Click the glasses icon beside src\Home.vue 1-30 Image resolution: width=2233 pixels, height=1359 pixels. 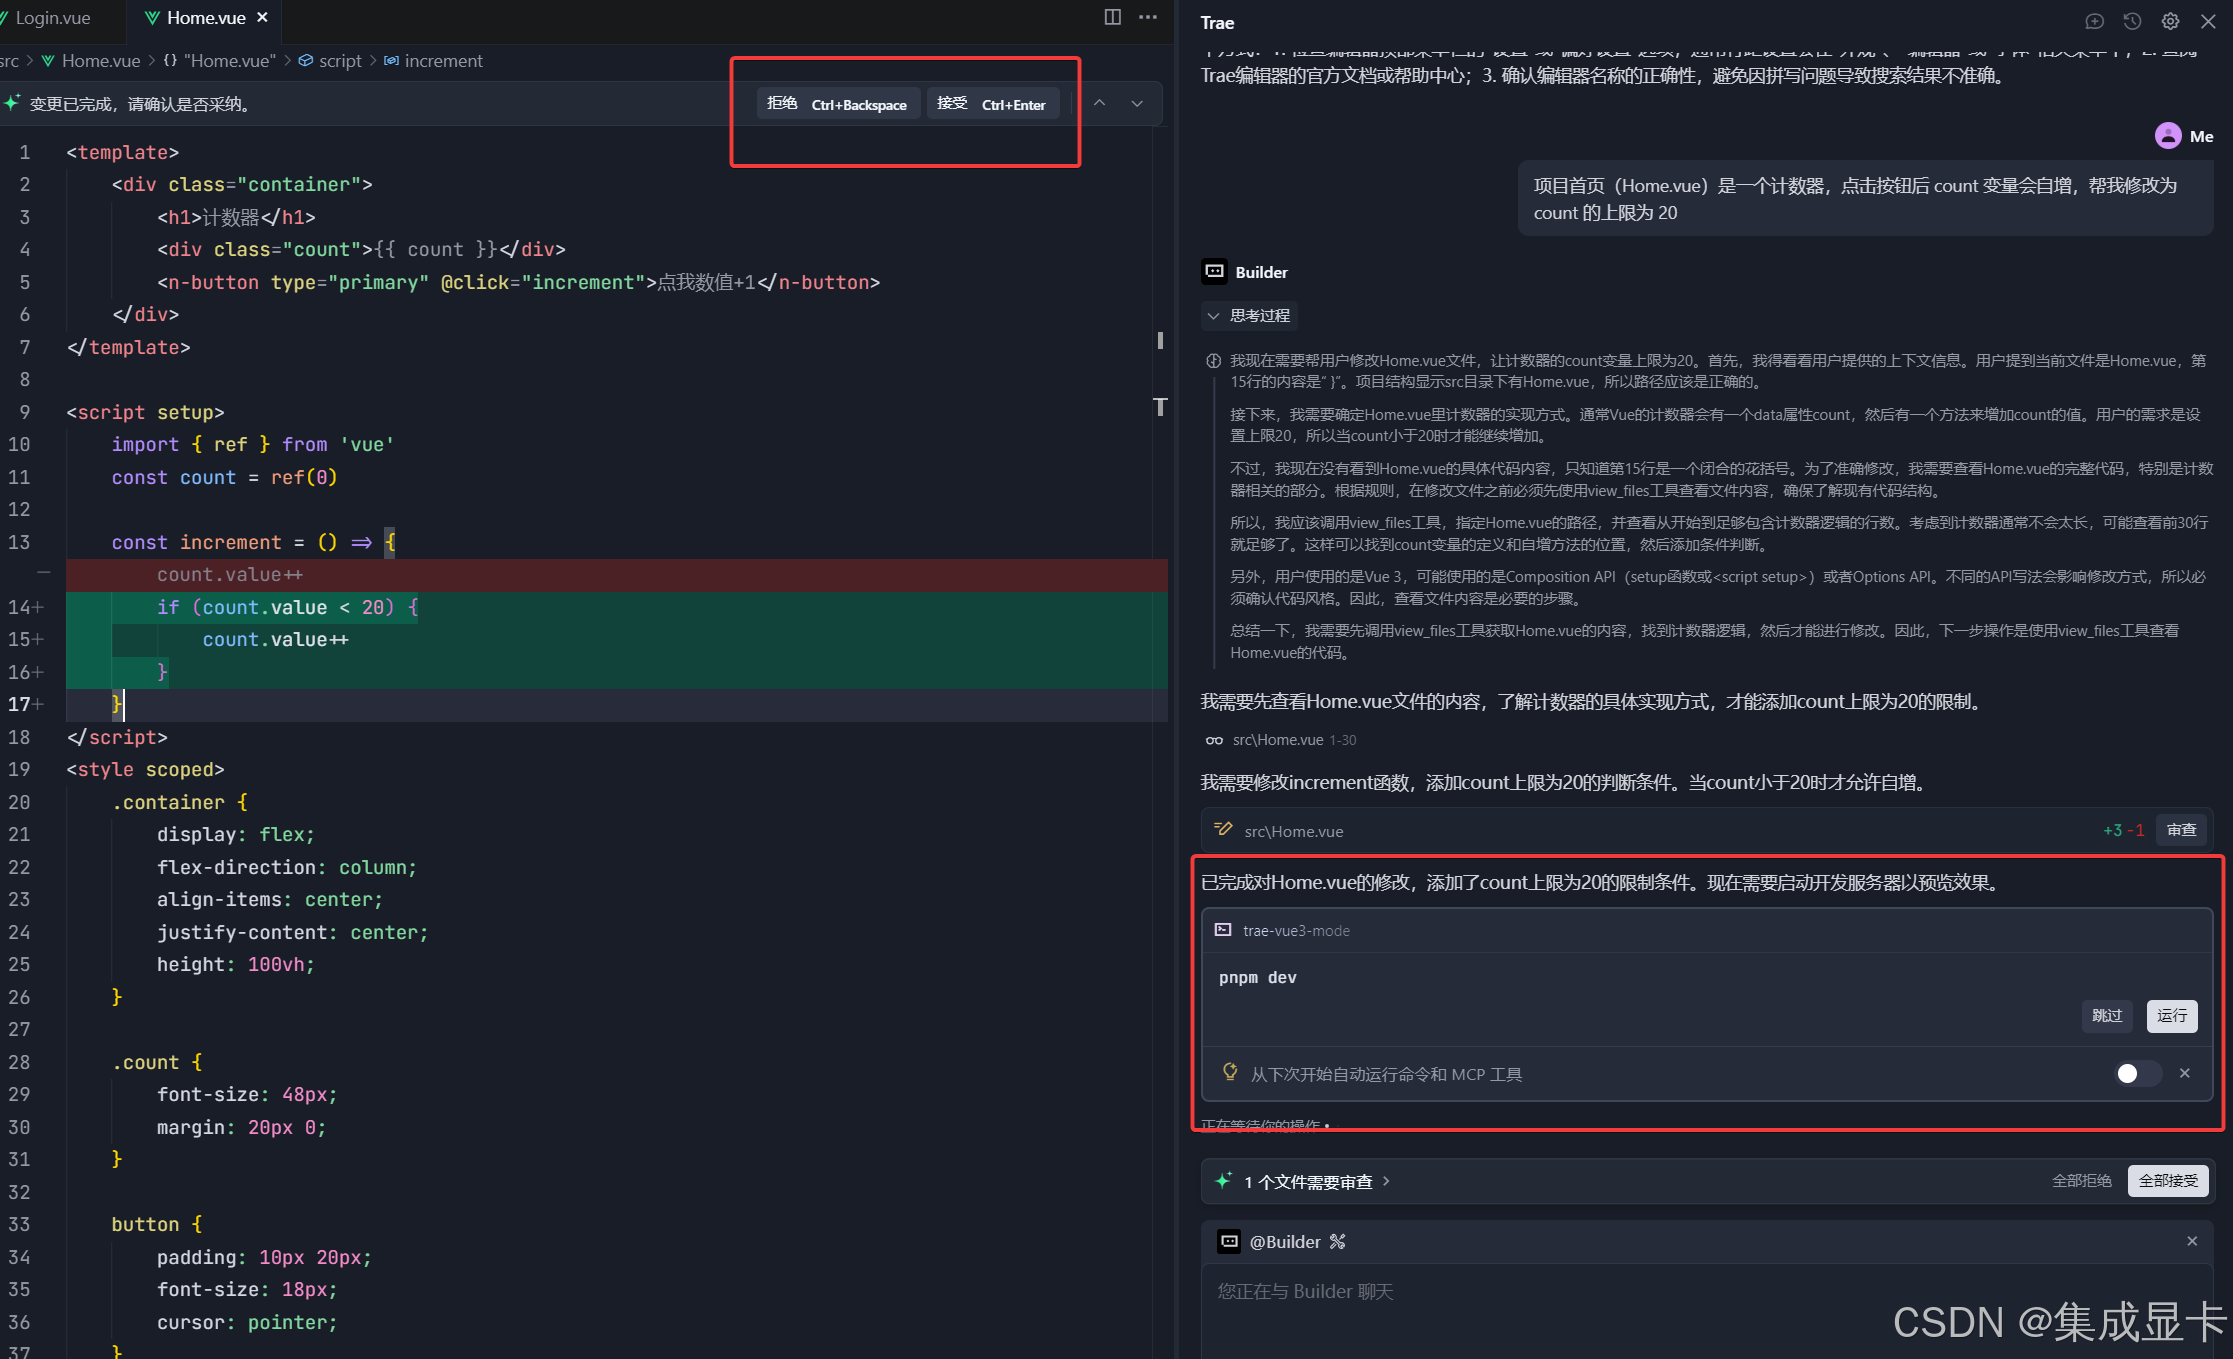1214,740
